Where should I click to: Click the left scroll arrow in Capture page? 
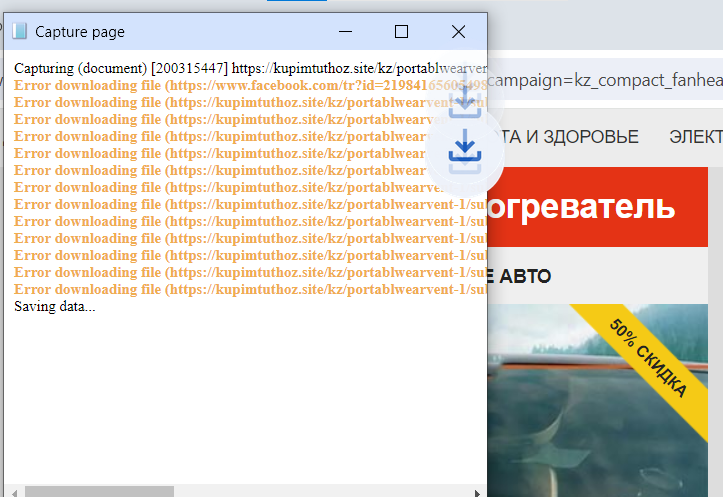click(x=14, y=492)
